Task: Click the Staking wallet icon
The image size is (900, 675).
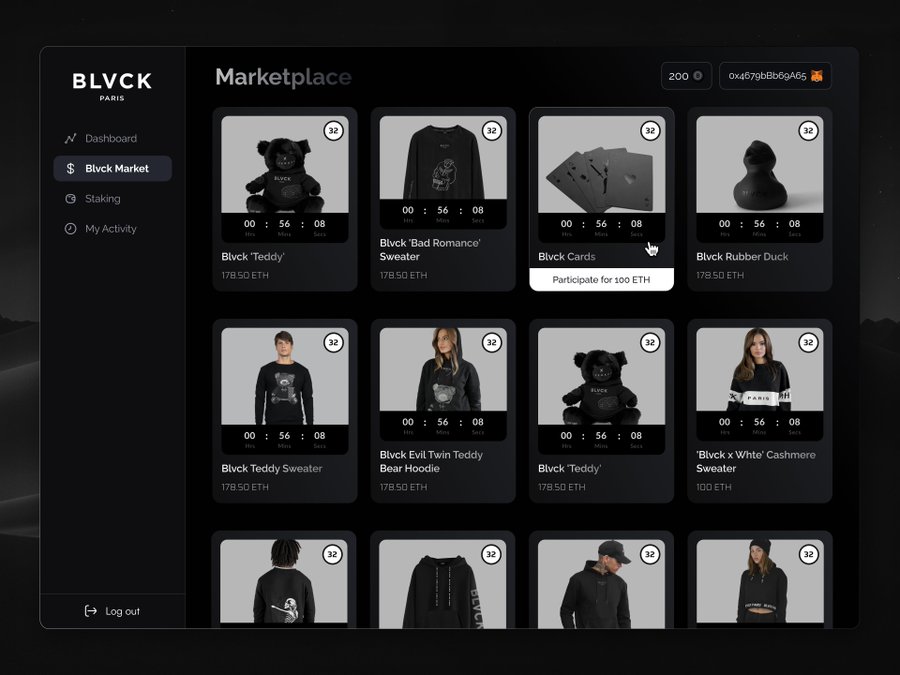Action: 71,199
